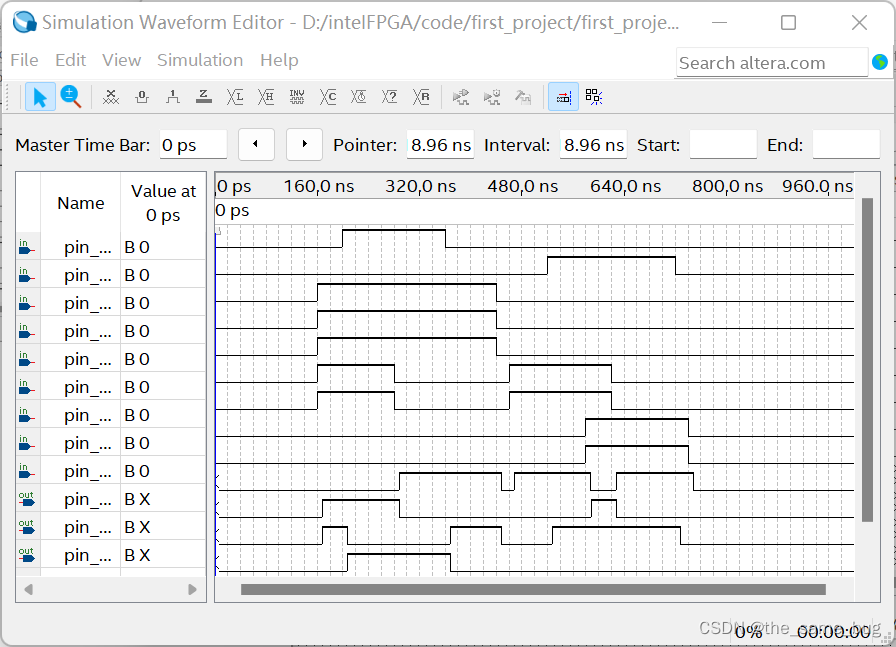Click the Pointer value field
The width and height of the screenshot is (896, 647).
441,145
